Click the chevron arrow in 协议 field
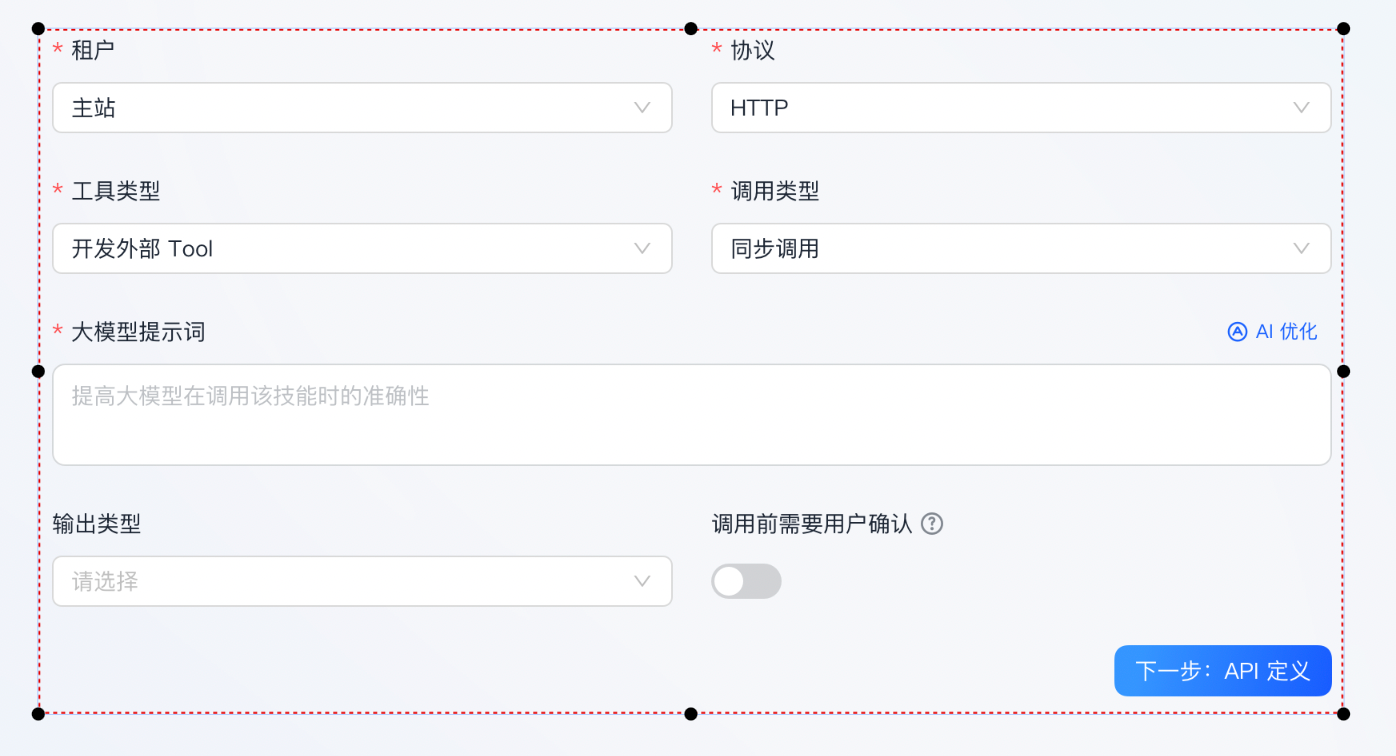Screen dimensions: 1396x756 [x=1301, y=108]
